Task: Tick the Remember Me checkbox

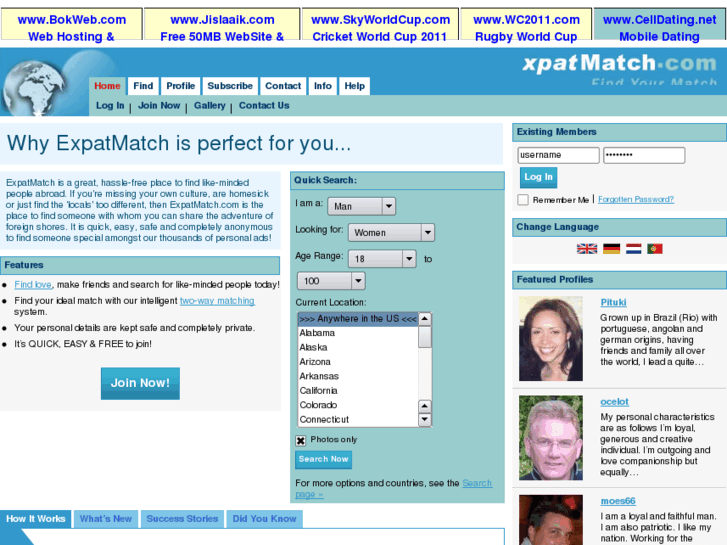Action: [523, 200]
